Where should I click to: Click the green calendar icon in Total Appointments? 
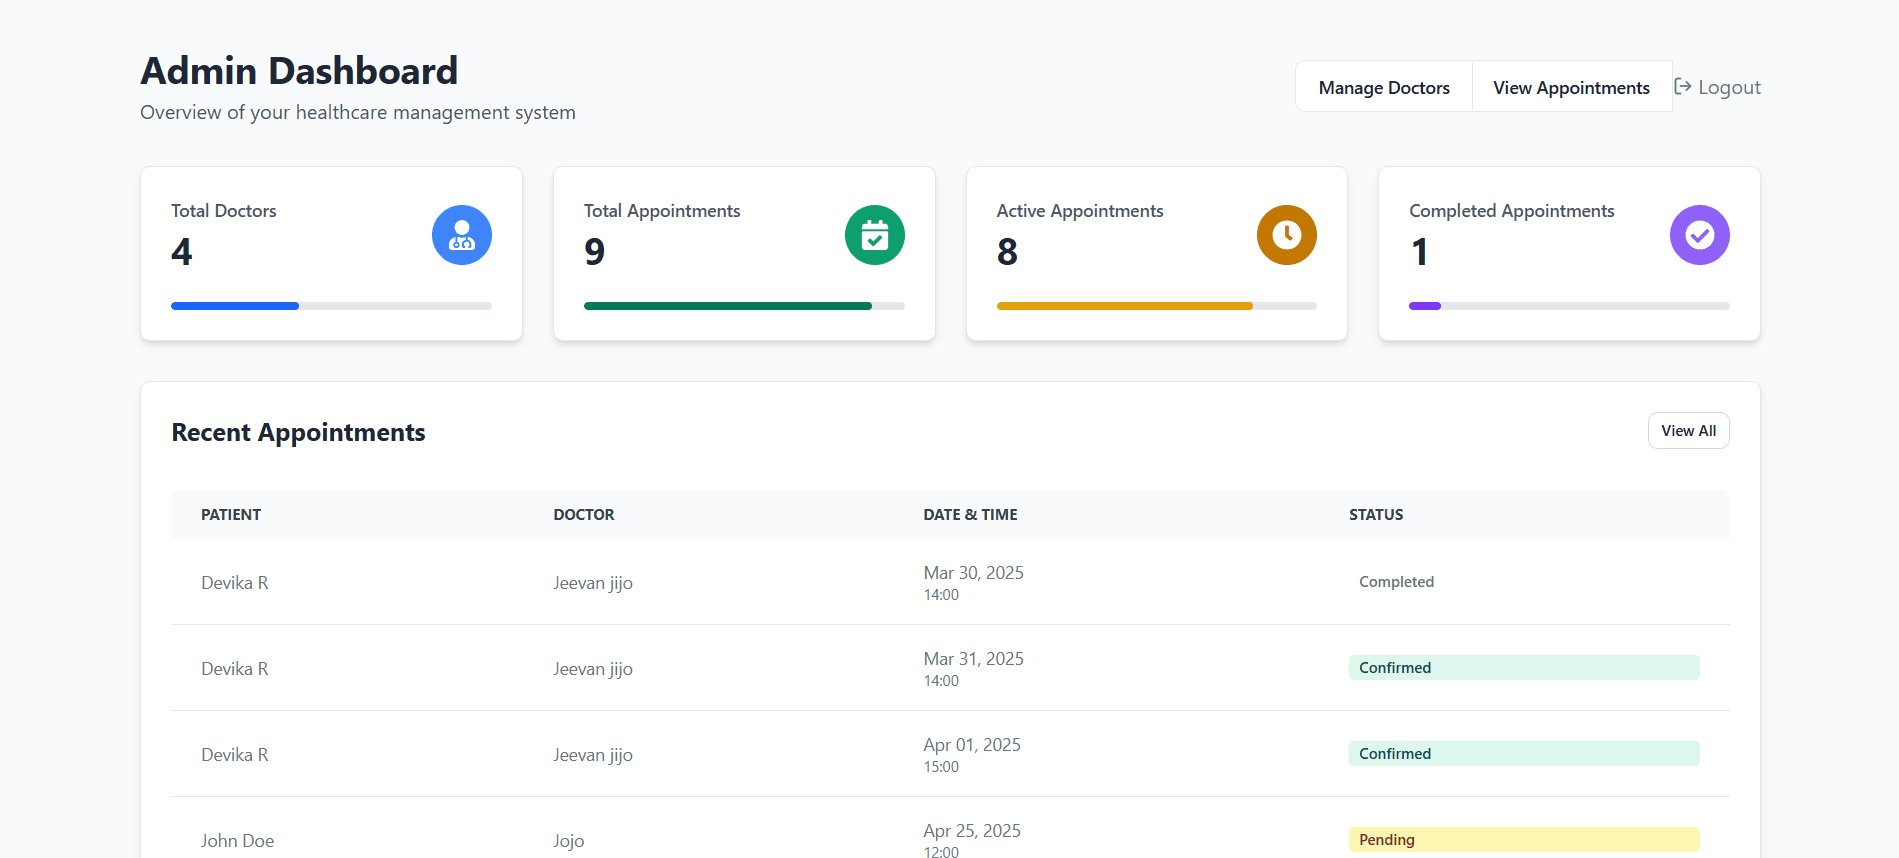click(874, 235)
